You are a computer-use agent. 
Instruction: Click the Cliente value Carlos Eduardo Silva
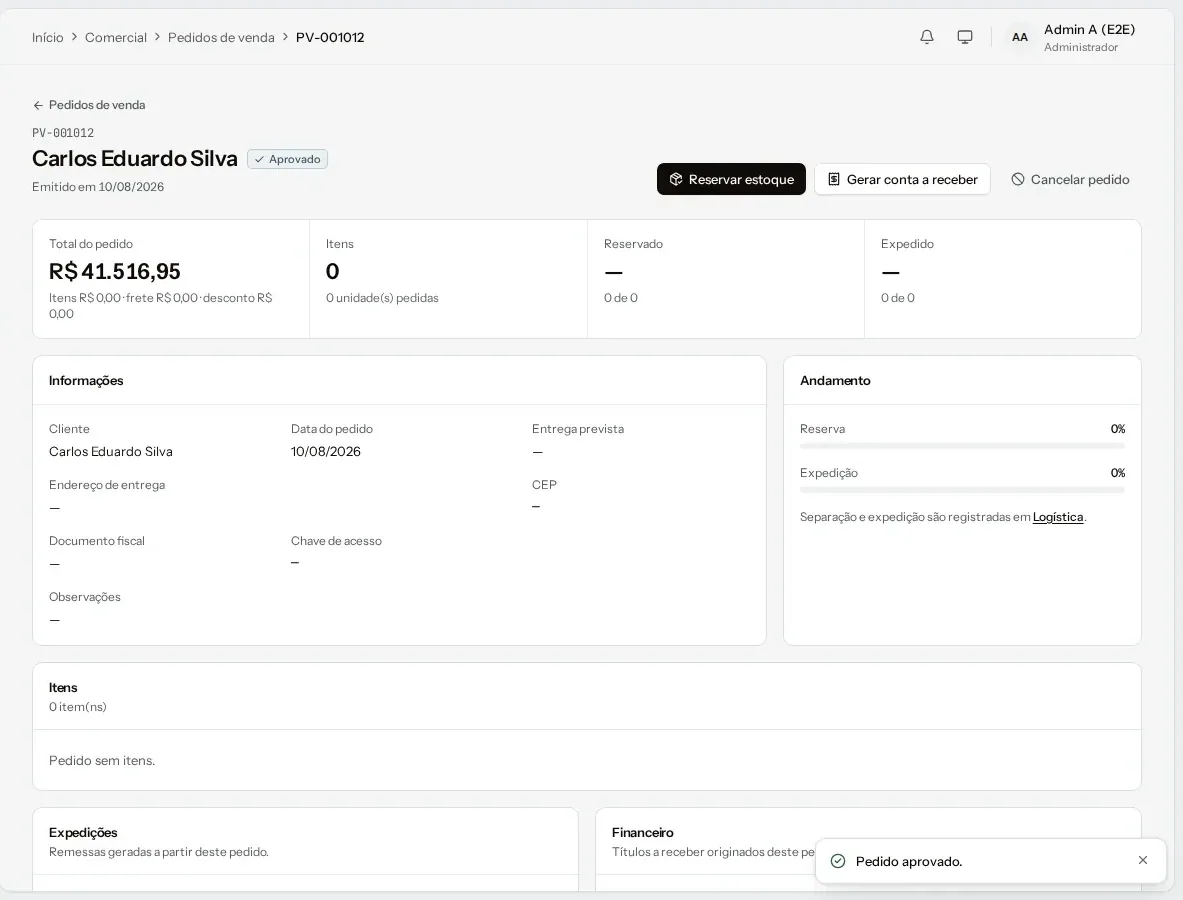111,452
